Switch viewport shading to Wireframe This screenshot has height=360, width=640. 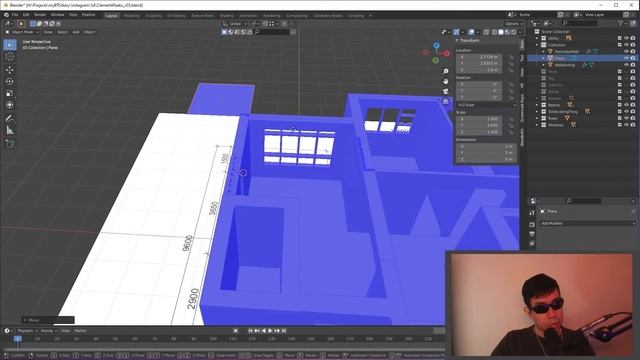[494, 32]
